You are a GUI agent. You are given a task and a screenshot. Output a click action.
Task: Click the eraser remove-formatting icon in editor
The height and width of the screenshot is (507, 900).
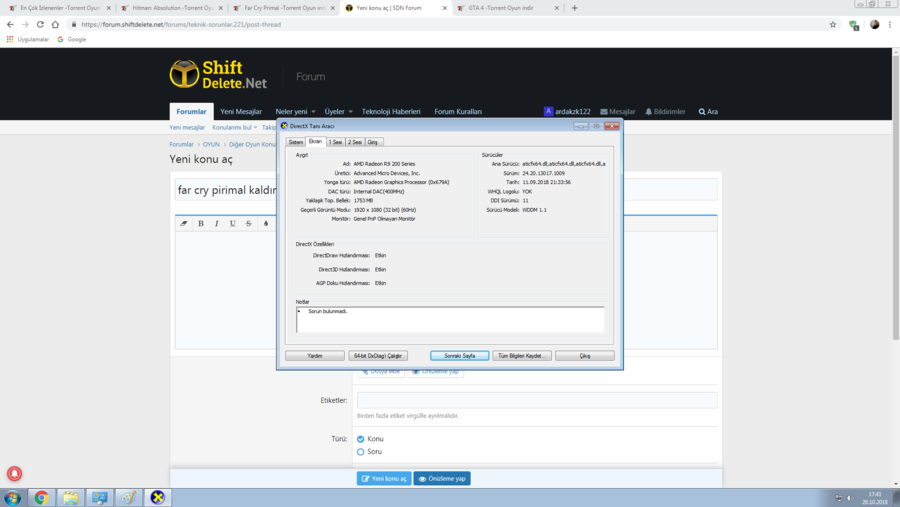(x=184, y=223)
